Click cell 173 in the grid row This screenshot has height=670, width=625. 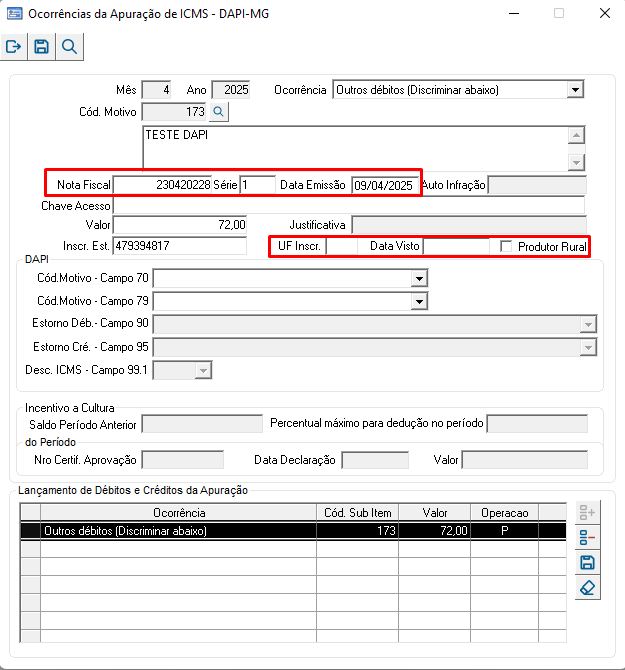[x=358, y=531]
